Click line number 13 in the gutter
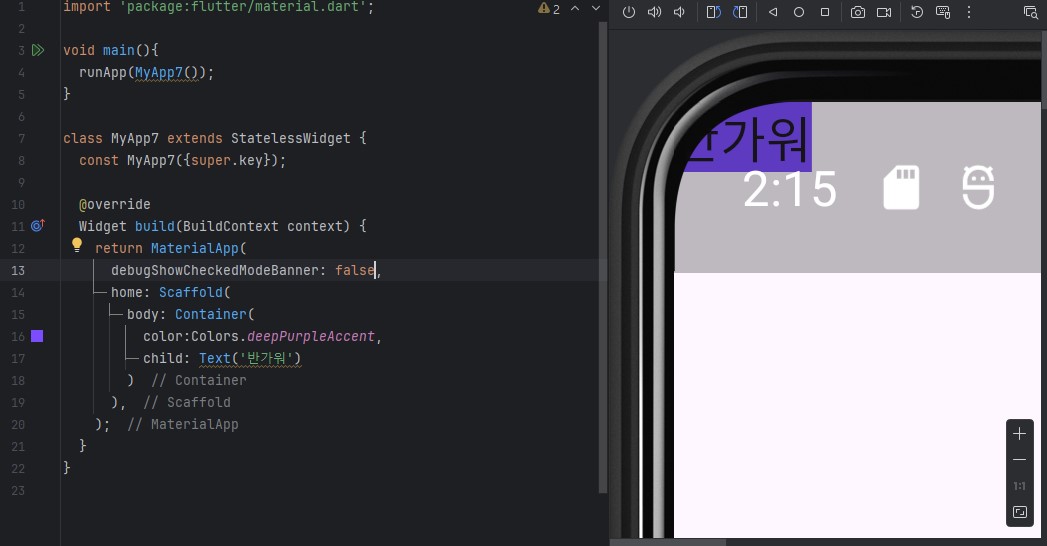Screen dimensions: 1047x546 click(x=18, y=270)
